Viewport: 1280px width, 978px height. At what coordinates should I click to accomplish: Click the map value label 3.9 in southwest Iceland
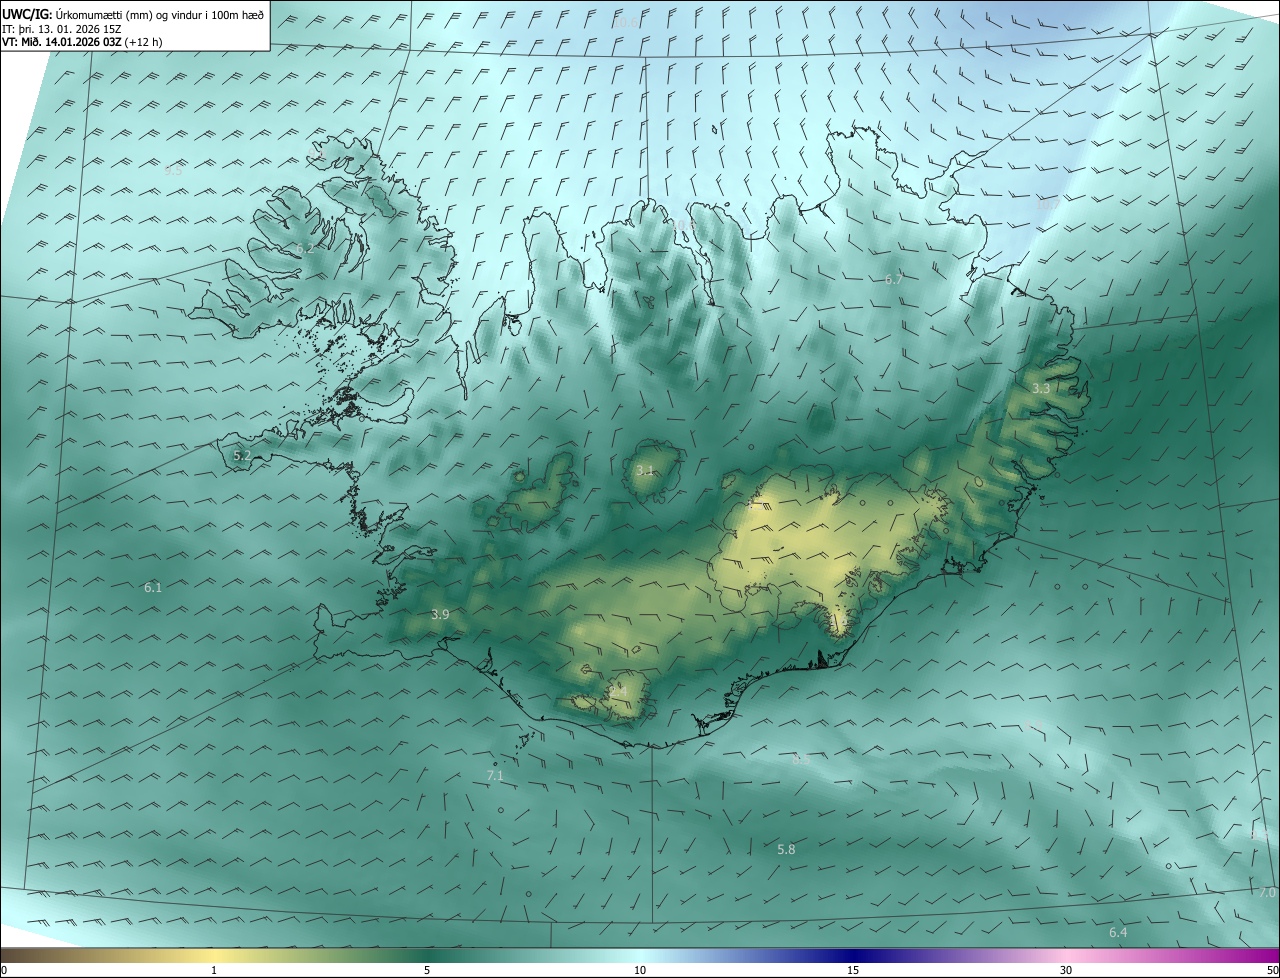pyautogui.click(x=440, y=614)
